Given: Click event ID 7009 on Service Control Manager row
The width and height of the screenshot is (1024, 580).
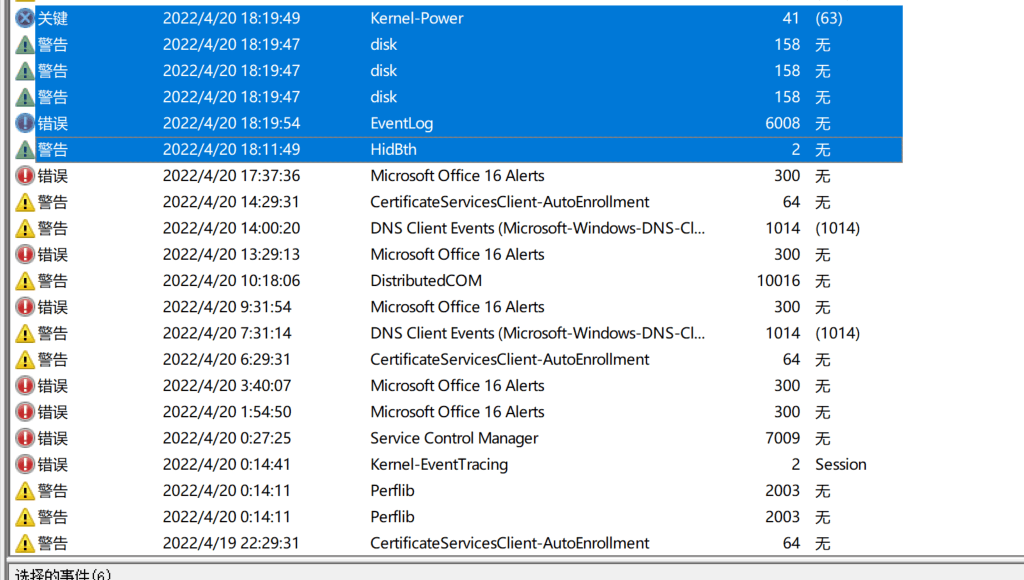Looking at the screenshot, I should 782,438.
